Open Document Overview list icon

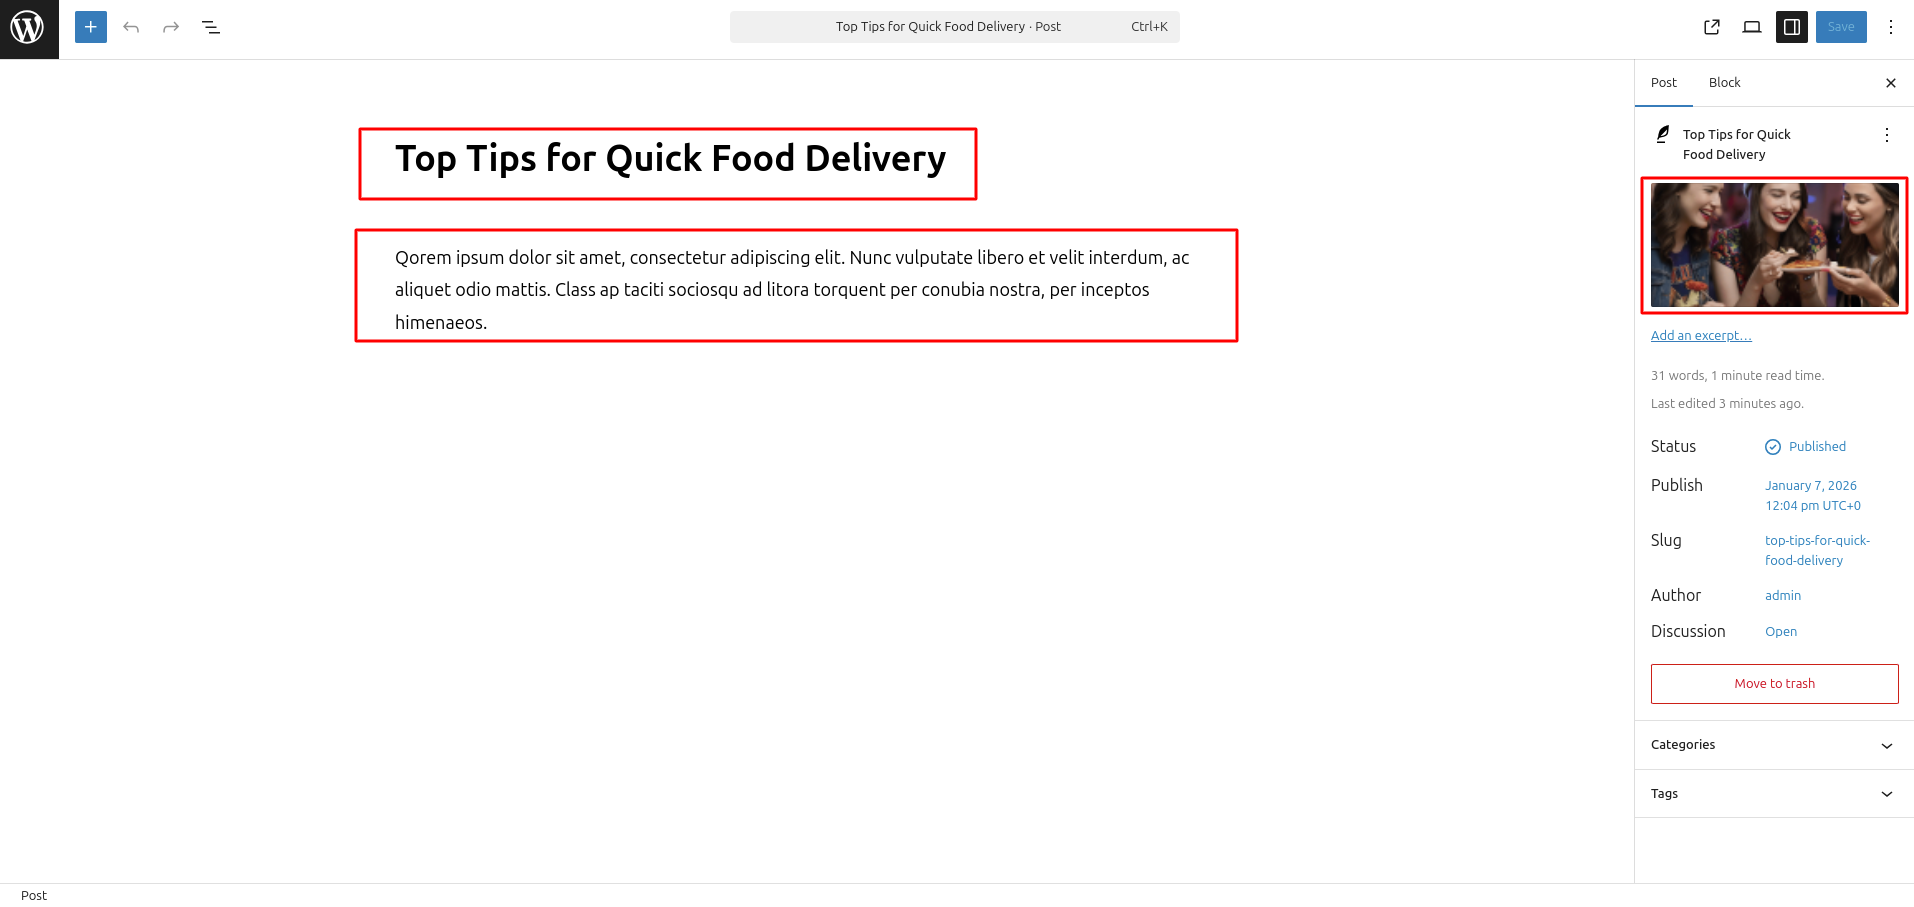[x=211, y=27]
